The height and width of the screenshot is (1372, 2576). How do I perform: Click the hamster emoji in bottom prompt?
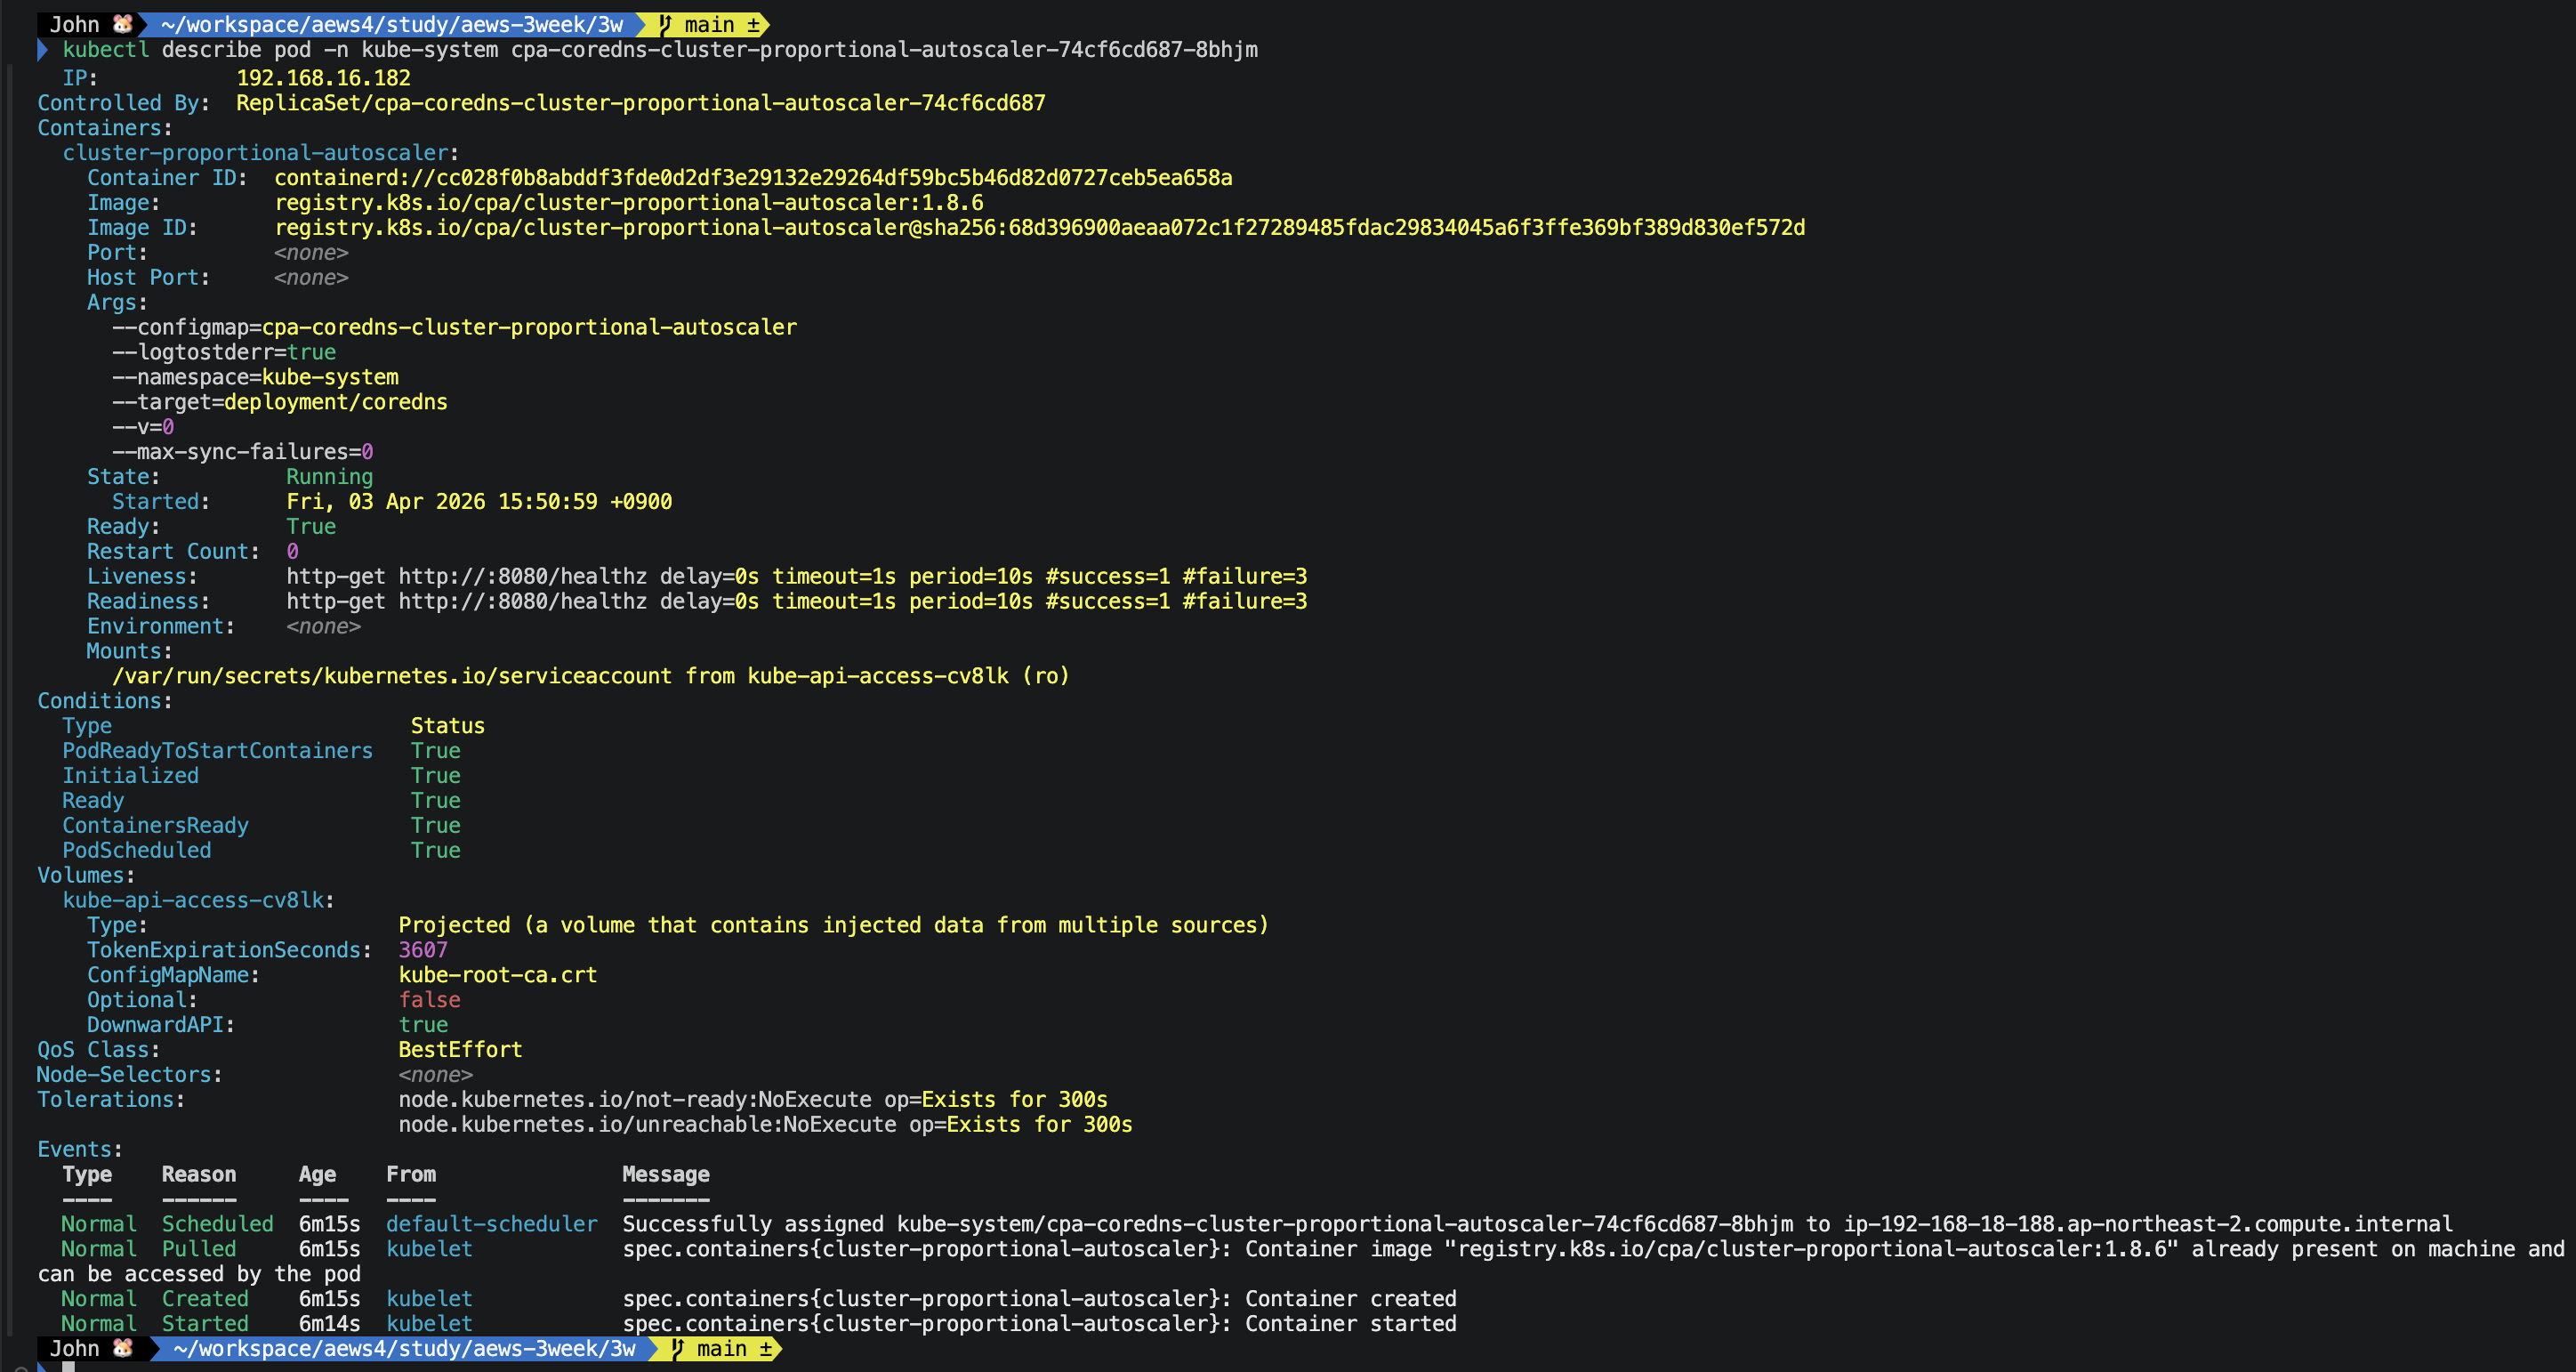coord(122,1348)
